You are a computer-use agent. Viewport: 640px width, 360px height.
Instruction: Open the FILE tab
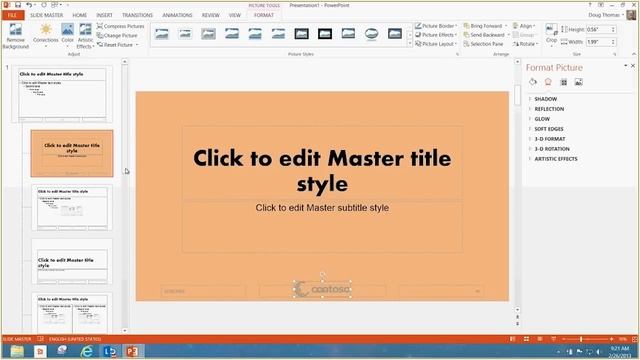point(13,15)
